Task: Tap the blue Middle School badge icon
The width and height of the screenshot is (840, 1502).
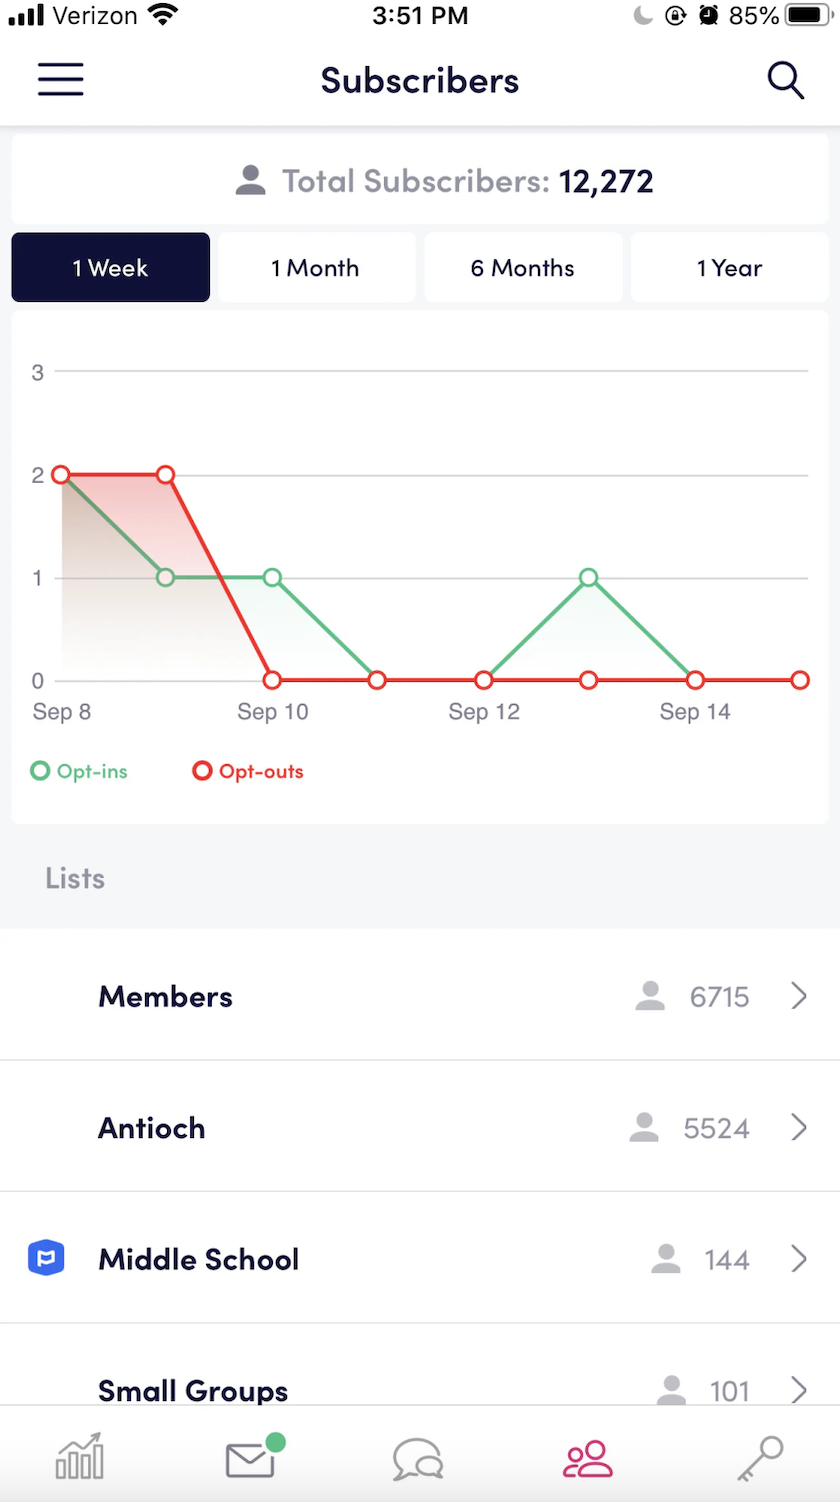Action: 46,1259
